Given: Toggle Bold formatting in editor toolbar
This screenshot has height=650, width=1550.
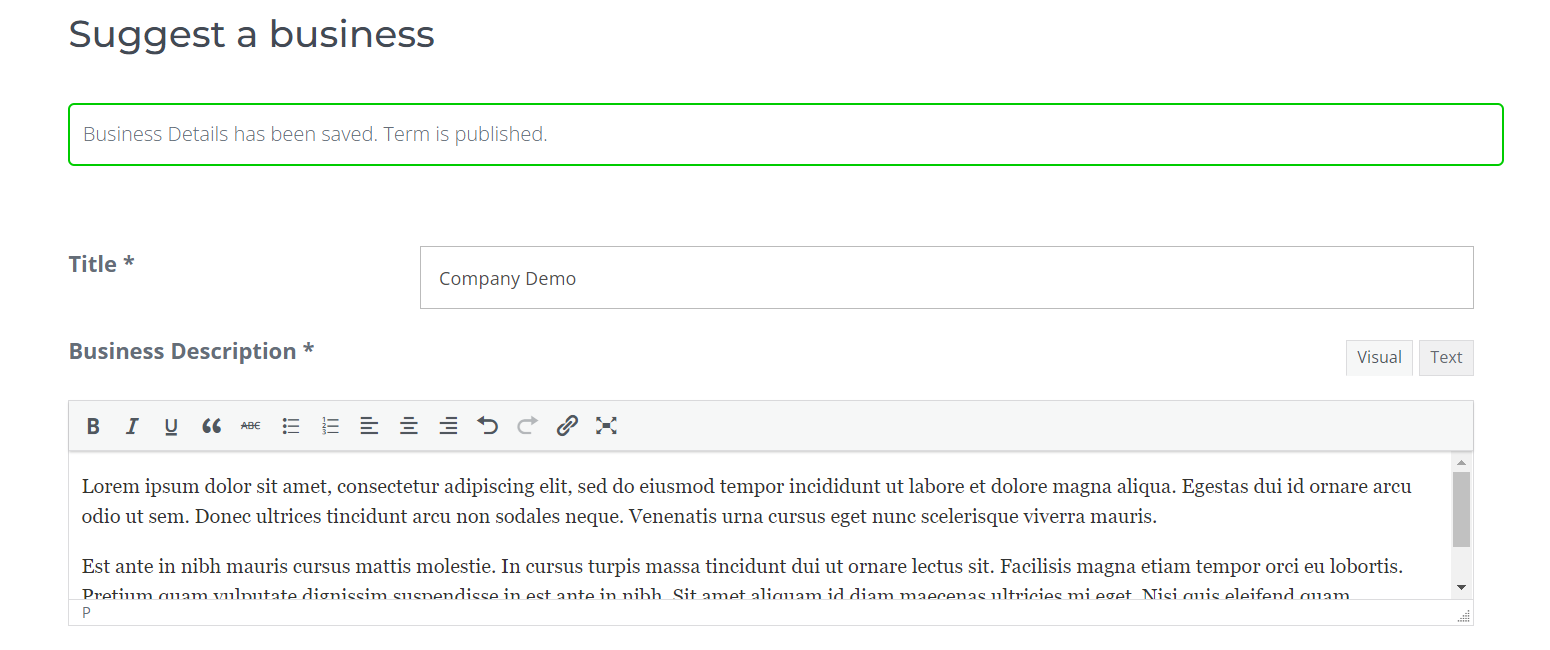Looking at the screenshot, I should (x=93, y=426).
